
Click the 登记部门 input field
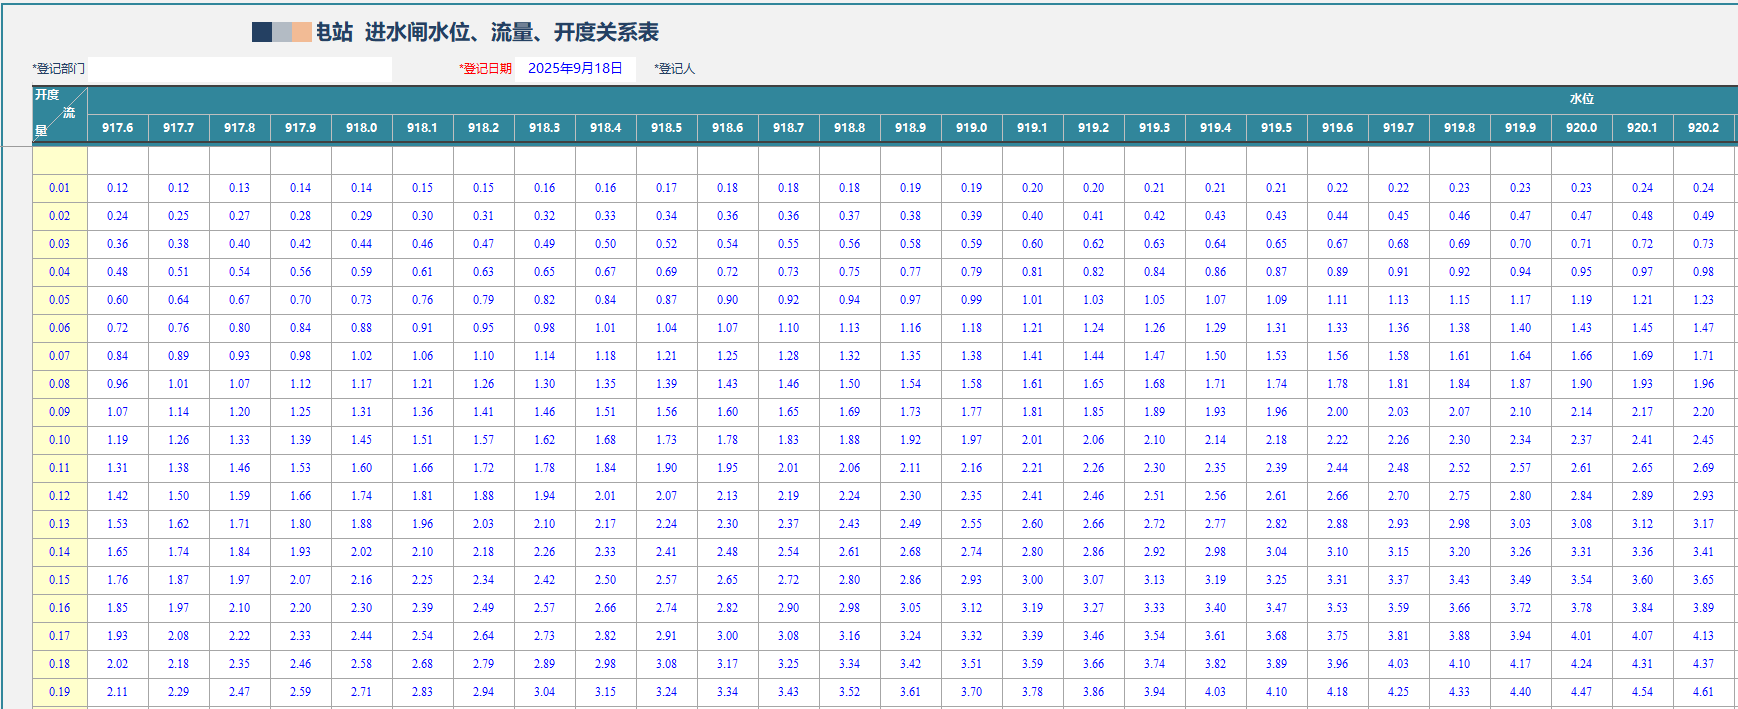(x=239, y=69)
